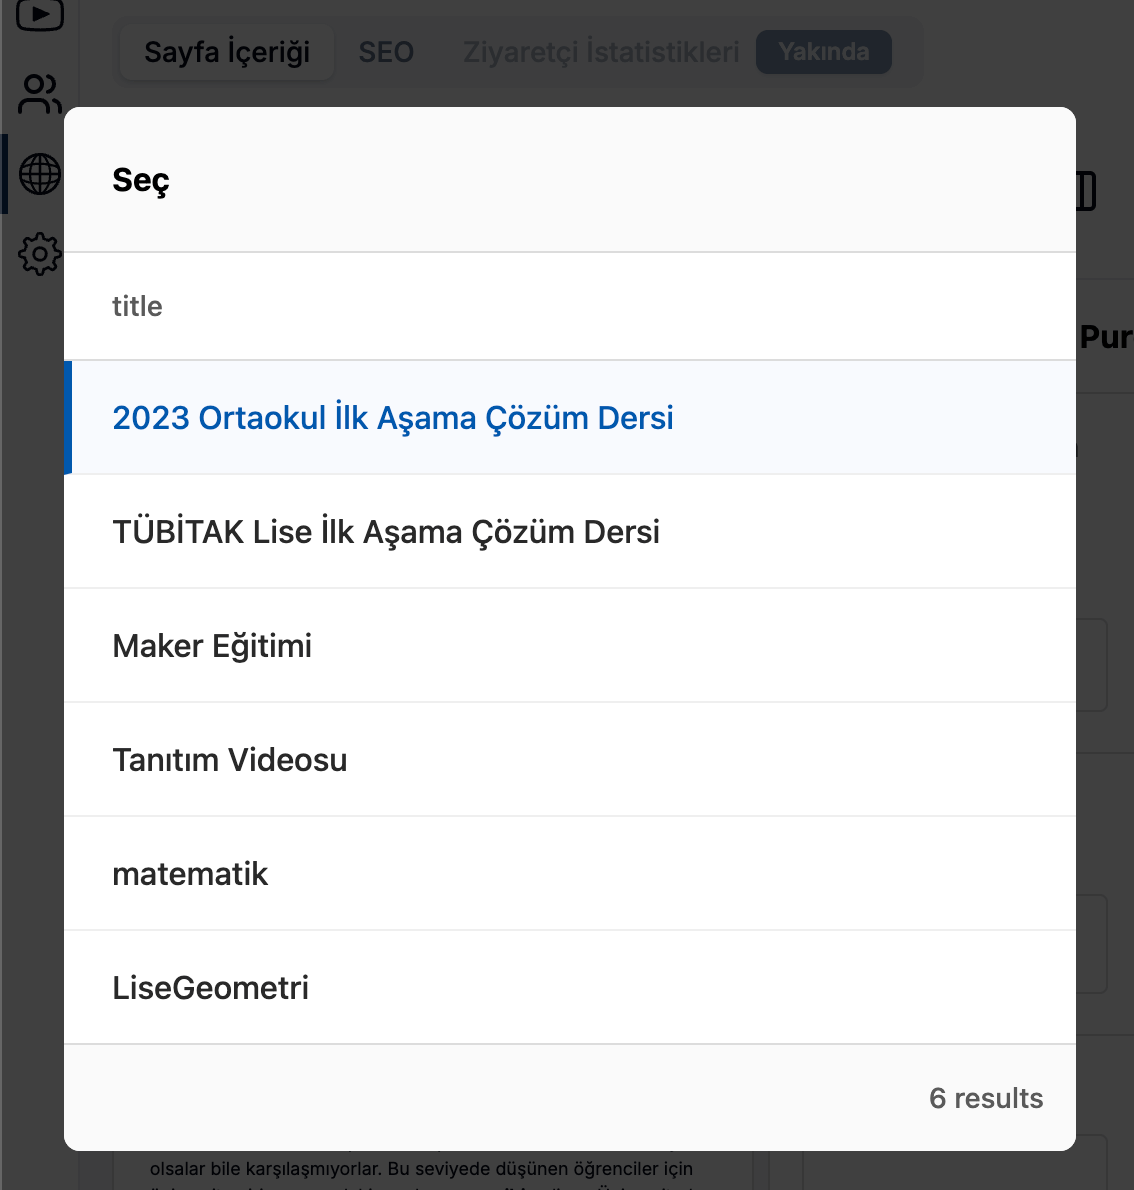Select Tanıtım Videosu from the list

pos(230,760)
